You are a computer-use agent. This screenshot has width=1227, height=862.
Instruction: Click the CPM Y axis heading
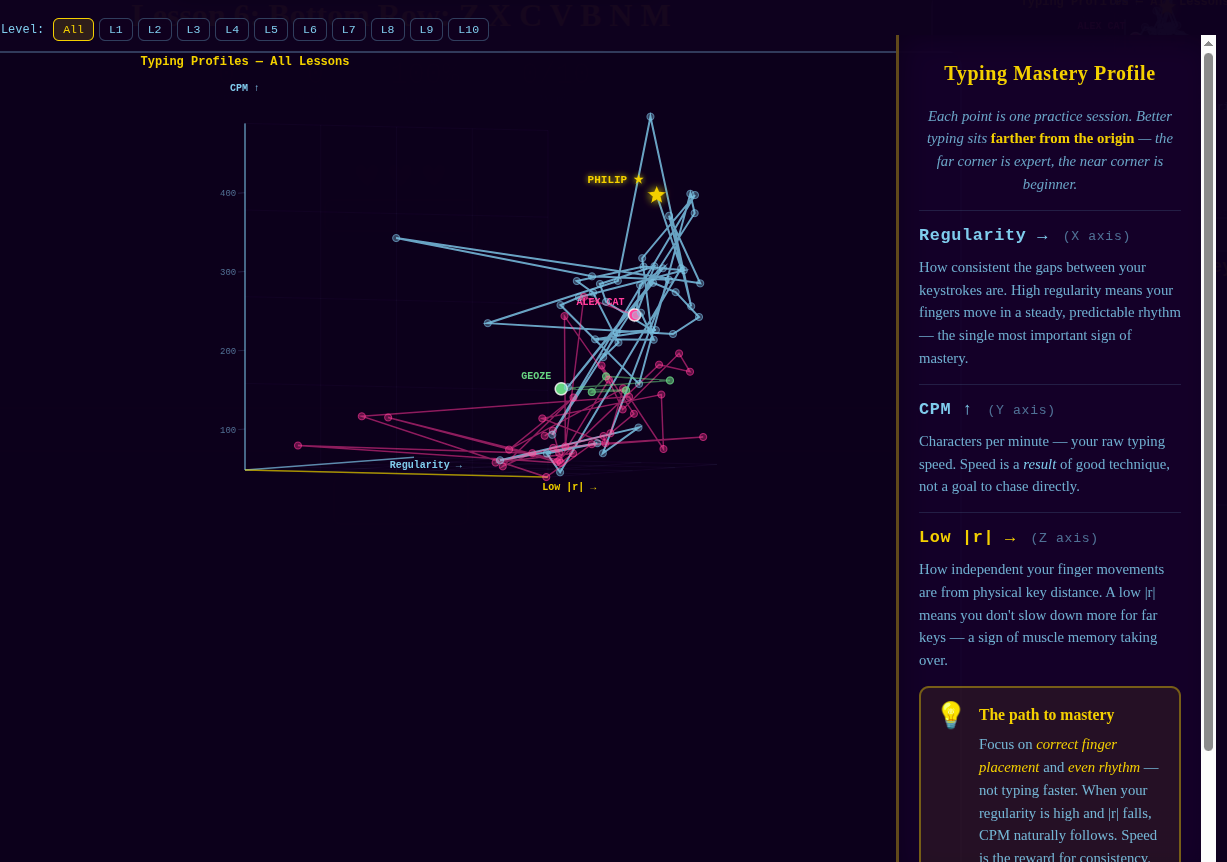point(987,409)
